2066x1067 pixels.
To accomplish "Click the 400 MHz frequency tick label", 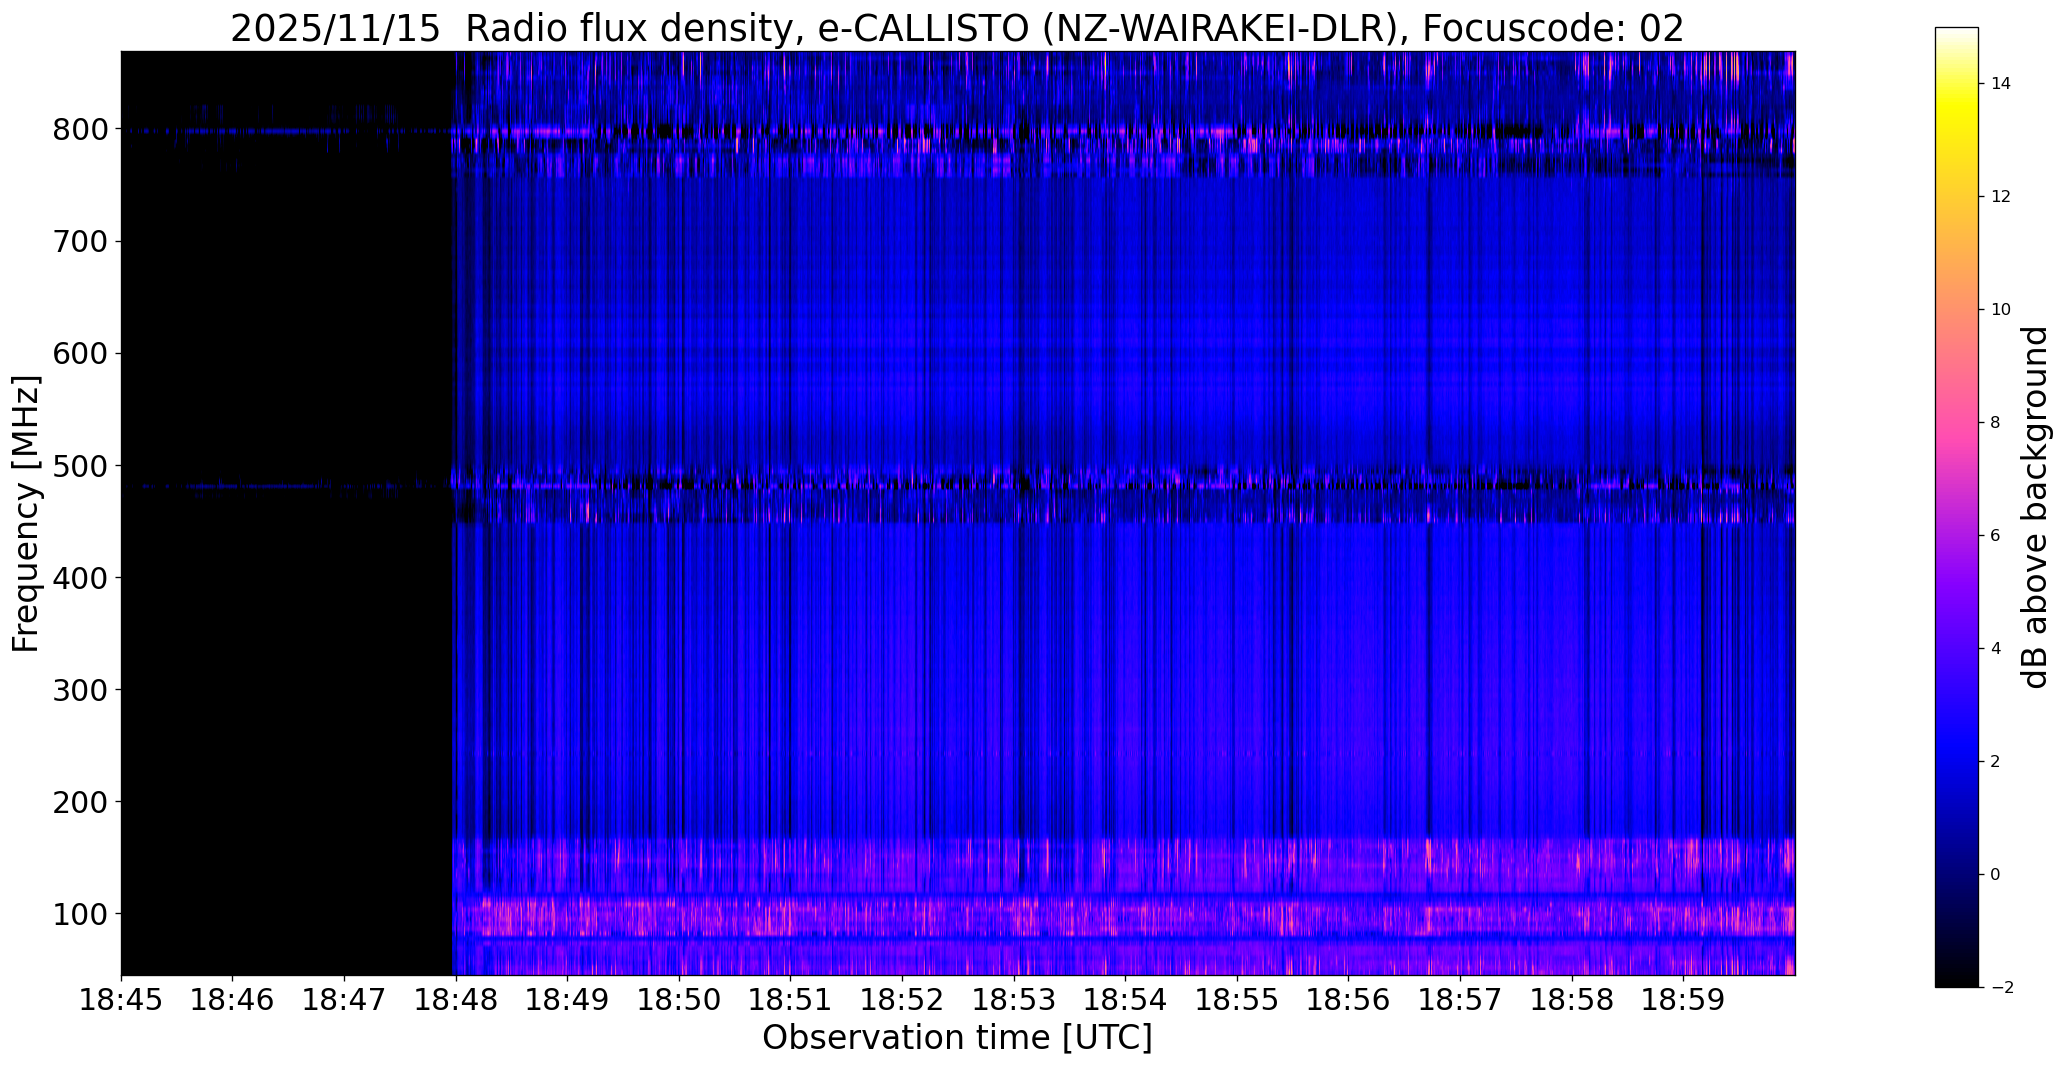I will click(x=79, y=578).
